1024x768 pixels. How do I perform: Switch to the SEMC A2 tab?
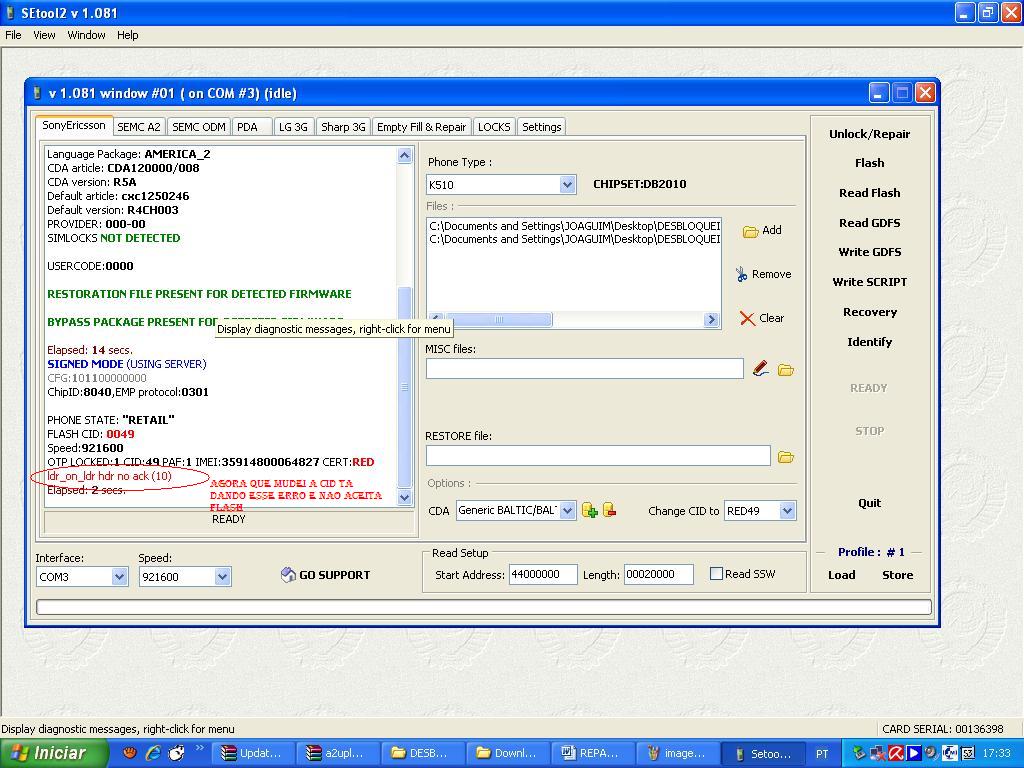tap(138, 127)
